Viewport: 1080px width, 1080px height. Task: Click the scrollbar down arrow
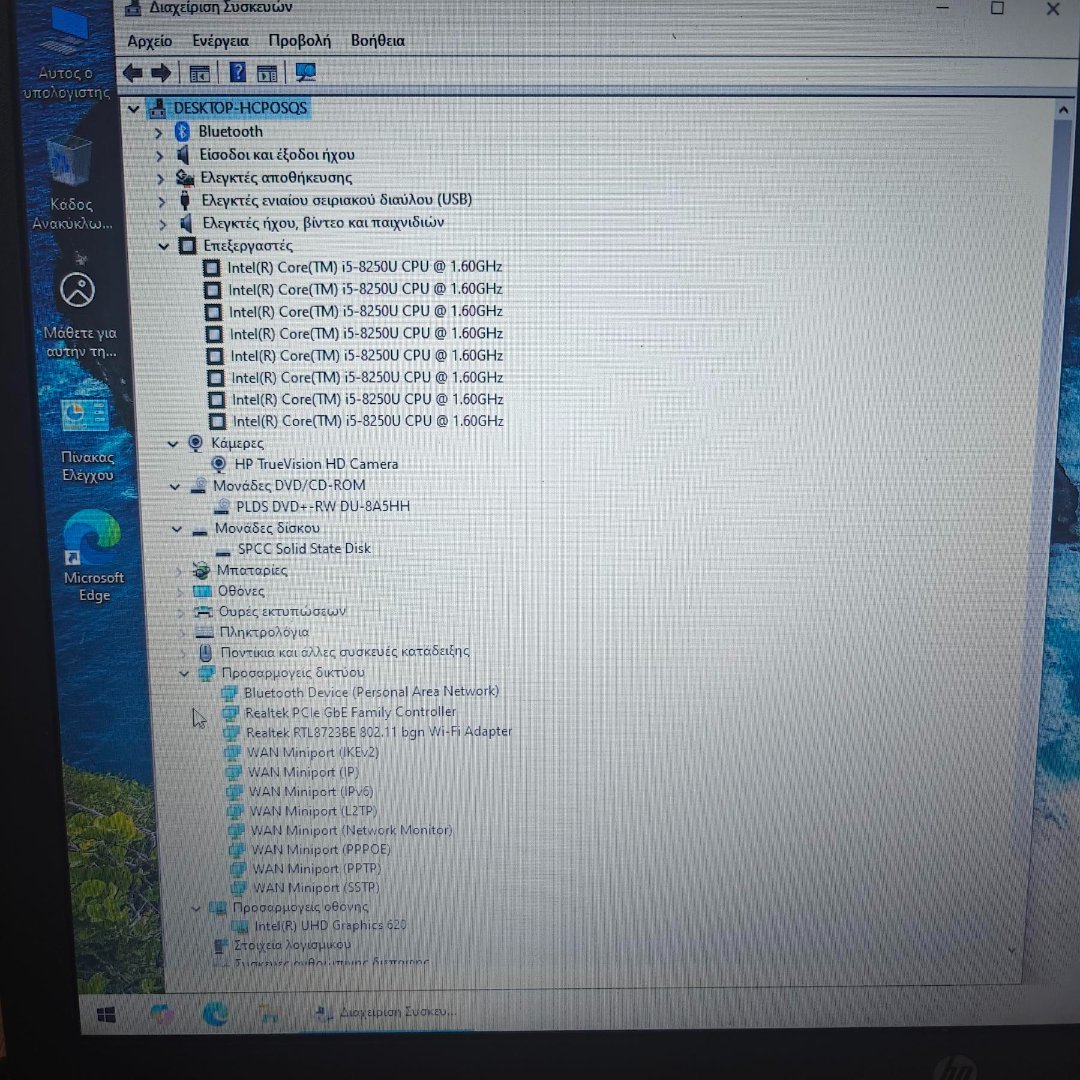1012,951
